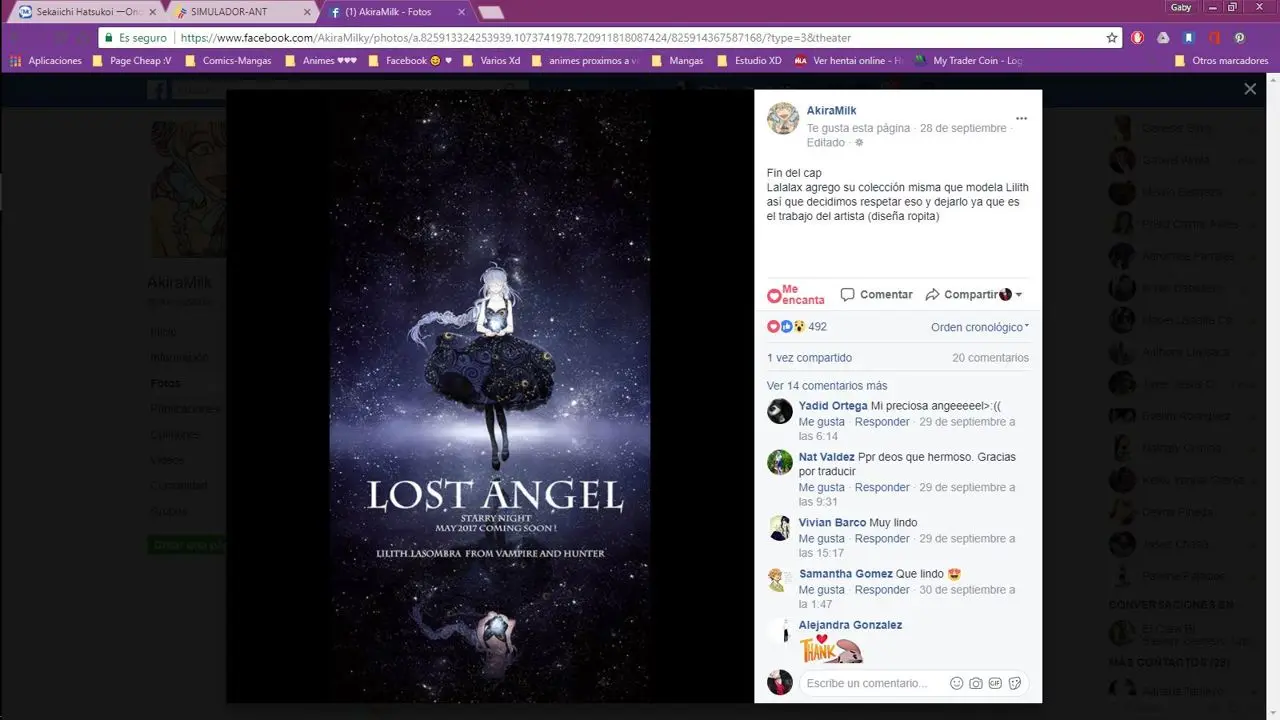Viewport: 1280px width, 720px height.
Task: Click the public audience gear icon
Action: [x=859, y=143]
